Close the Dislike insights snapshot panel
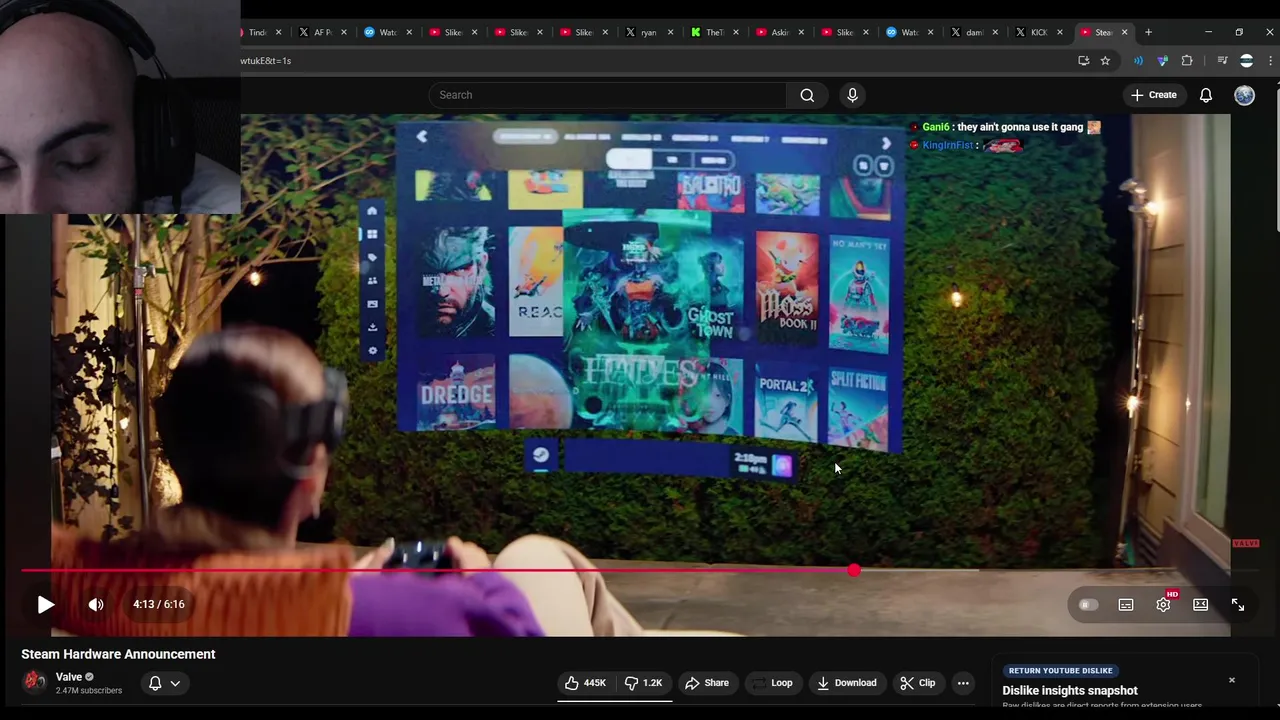1280x720 pixels. pyautogui.click(x=1232, y=680)
